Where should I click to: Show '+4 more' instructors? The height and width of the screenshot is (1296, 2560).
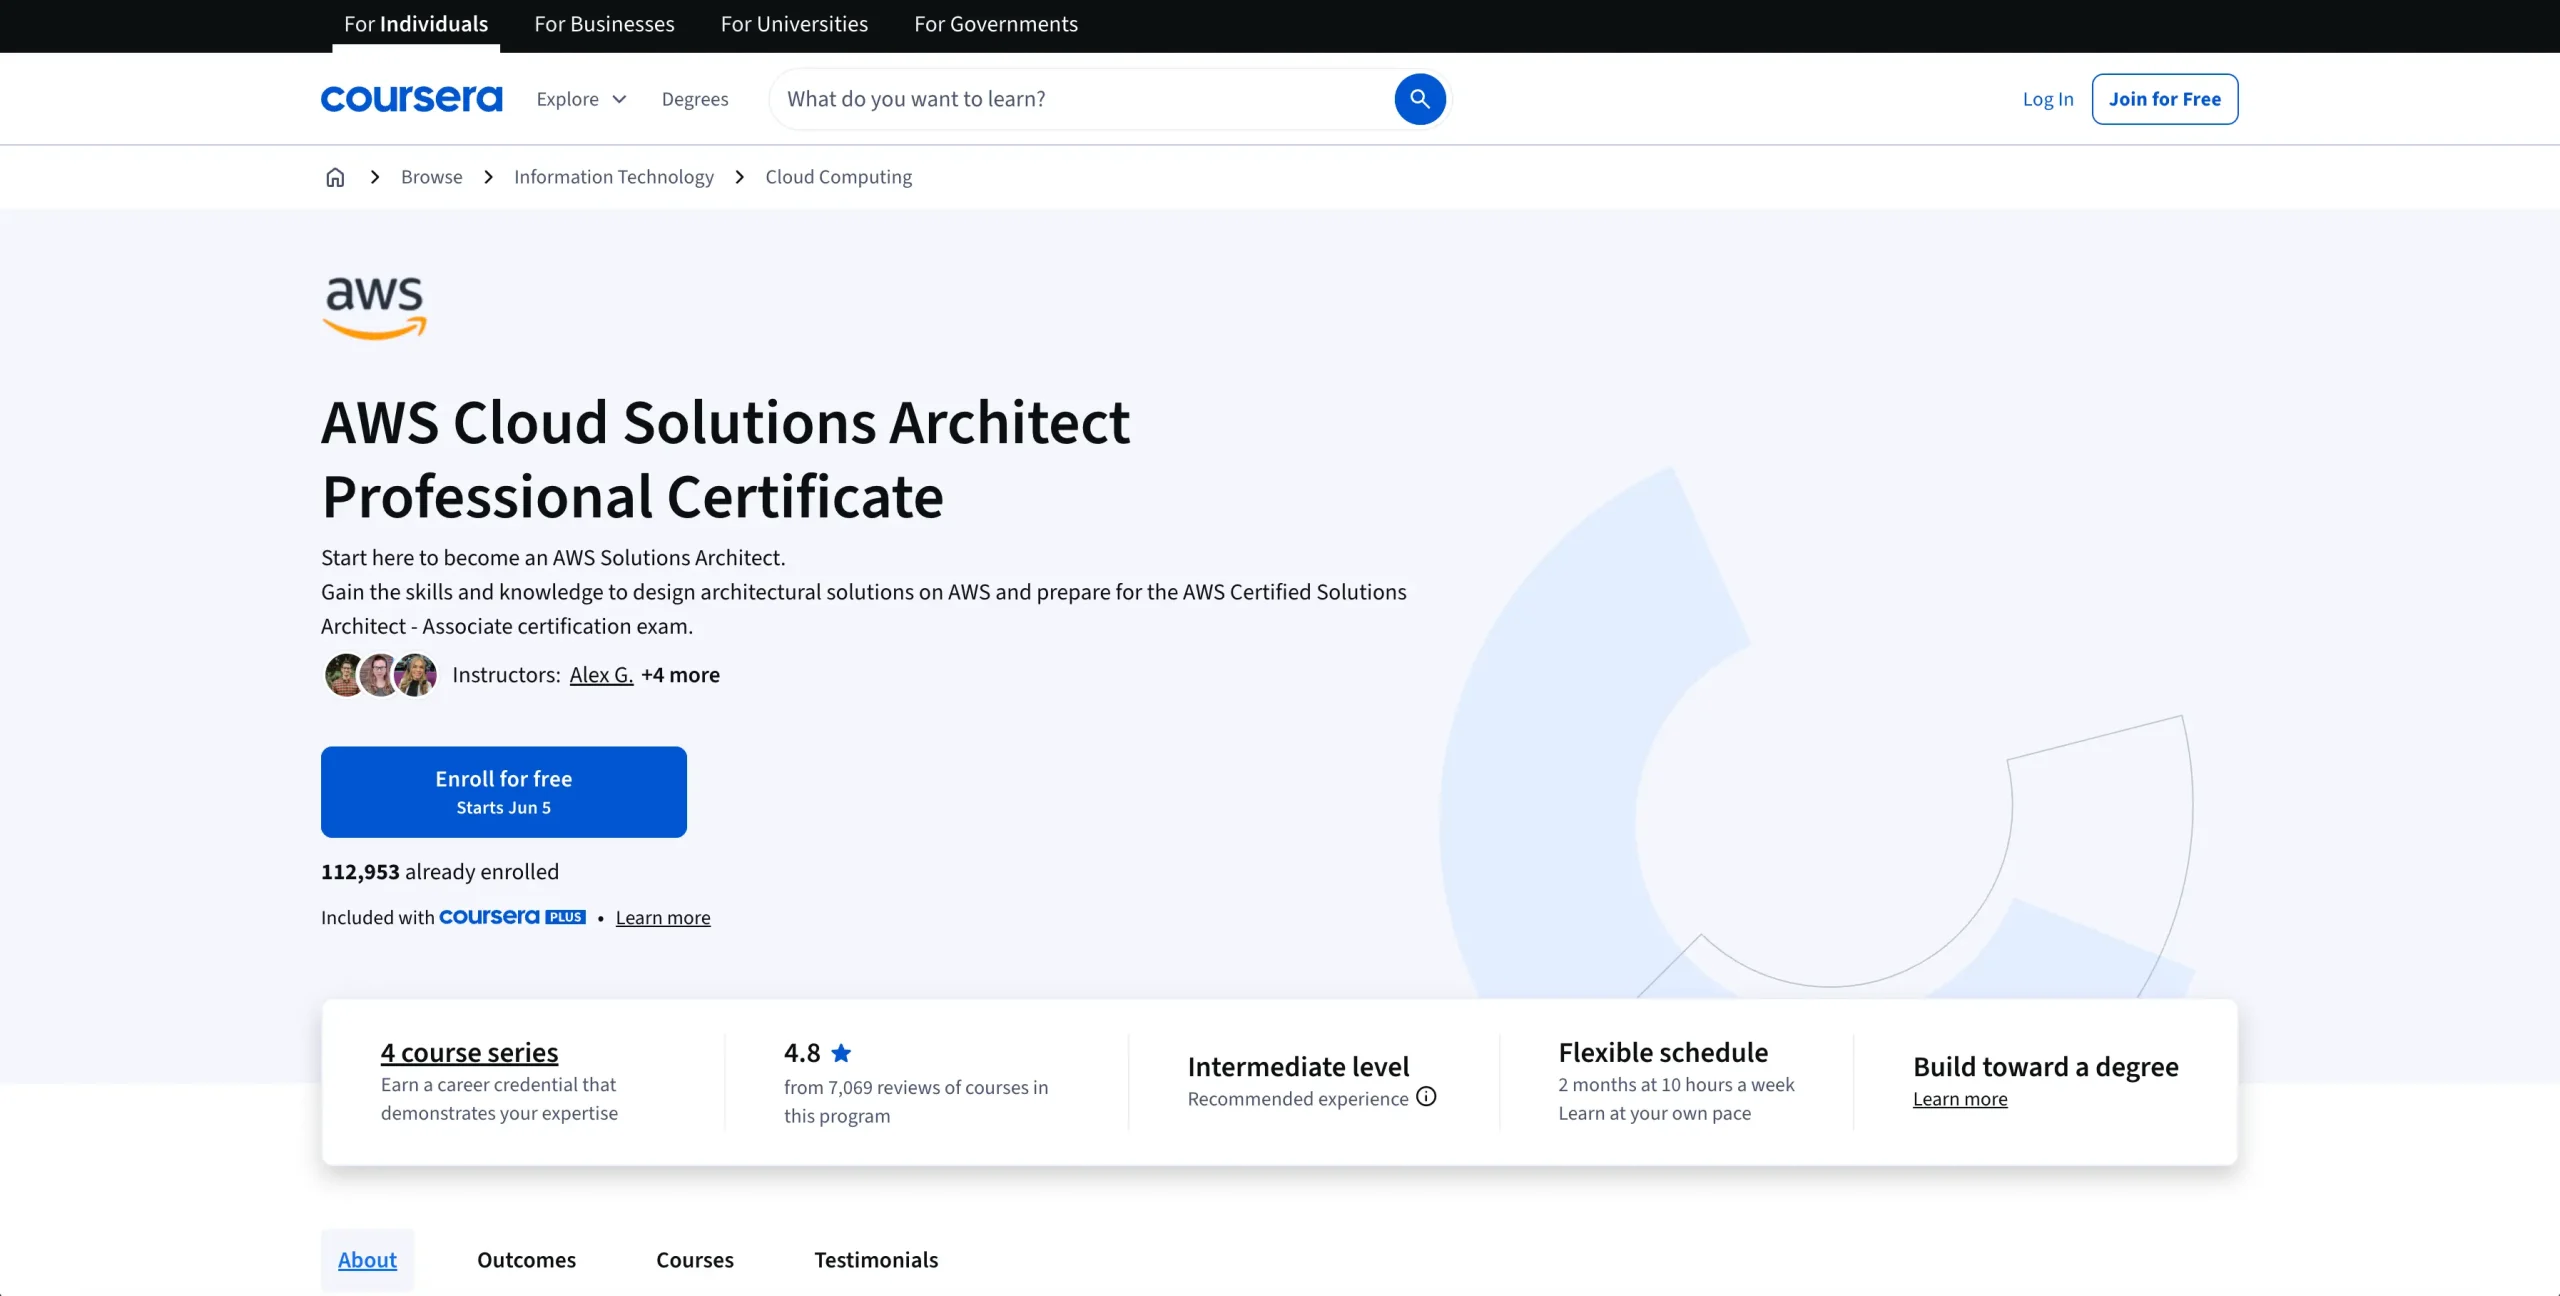(680, 675)
